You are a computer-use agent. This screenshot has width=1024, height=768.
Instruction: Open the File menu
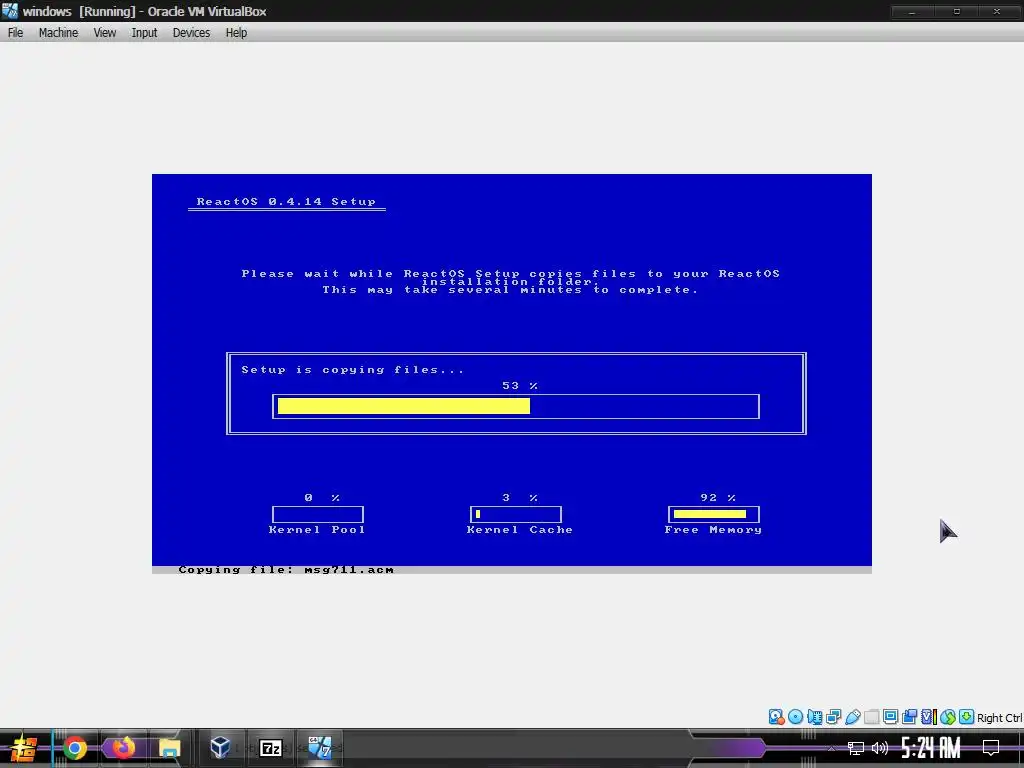[15, 33]
